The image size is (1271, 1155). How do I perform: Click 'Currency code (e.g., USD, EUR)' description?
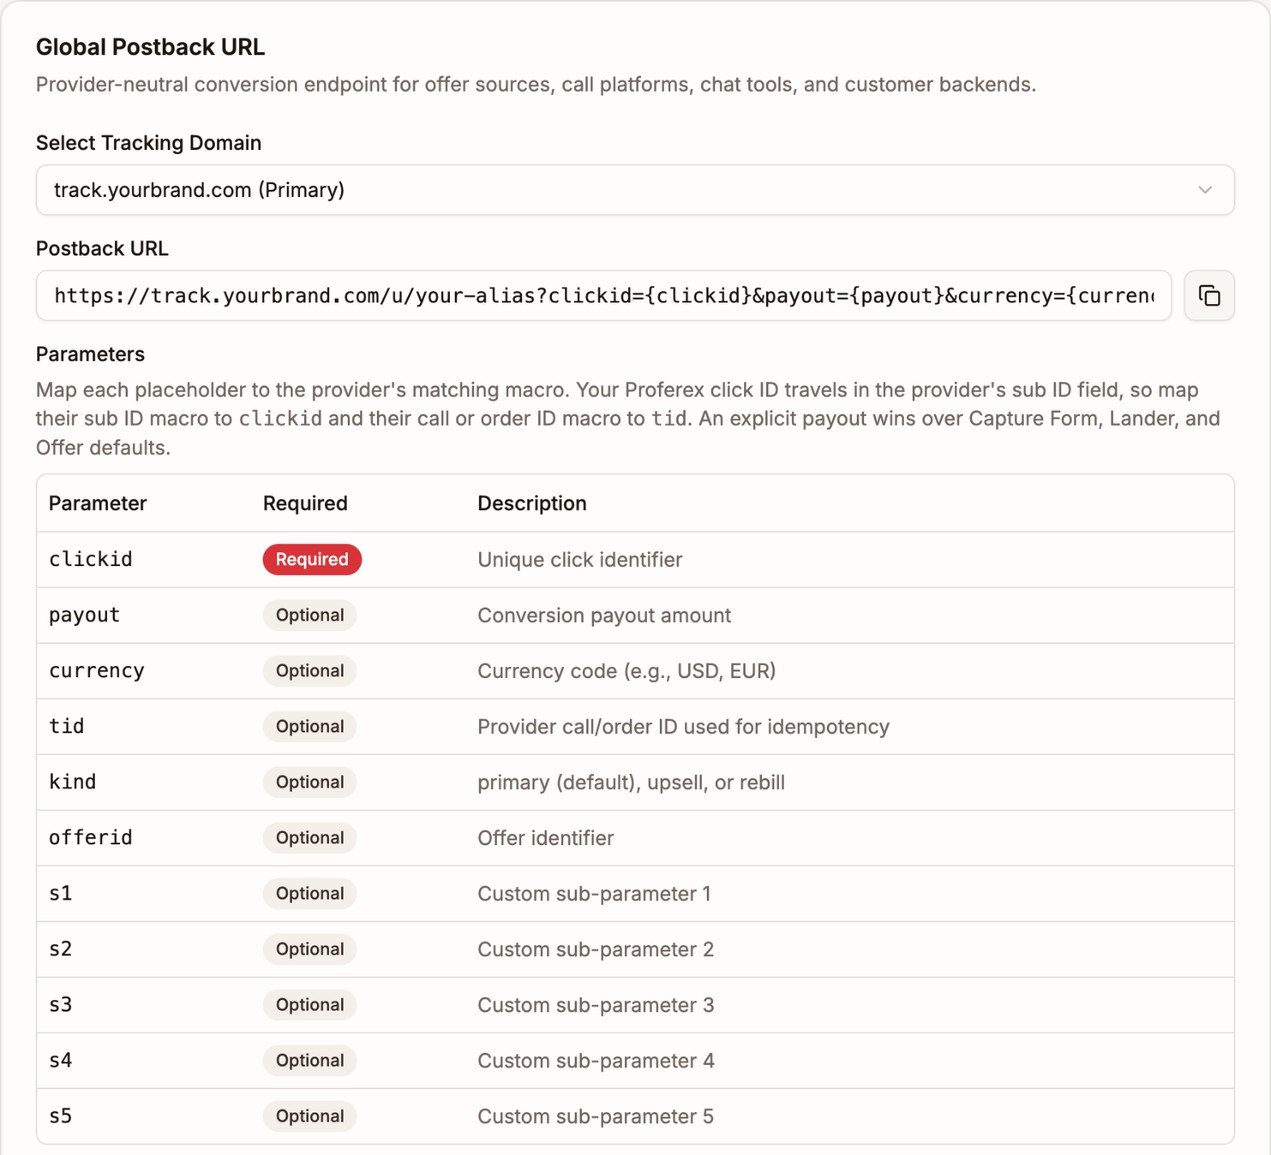pos(627,671)
